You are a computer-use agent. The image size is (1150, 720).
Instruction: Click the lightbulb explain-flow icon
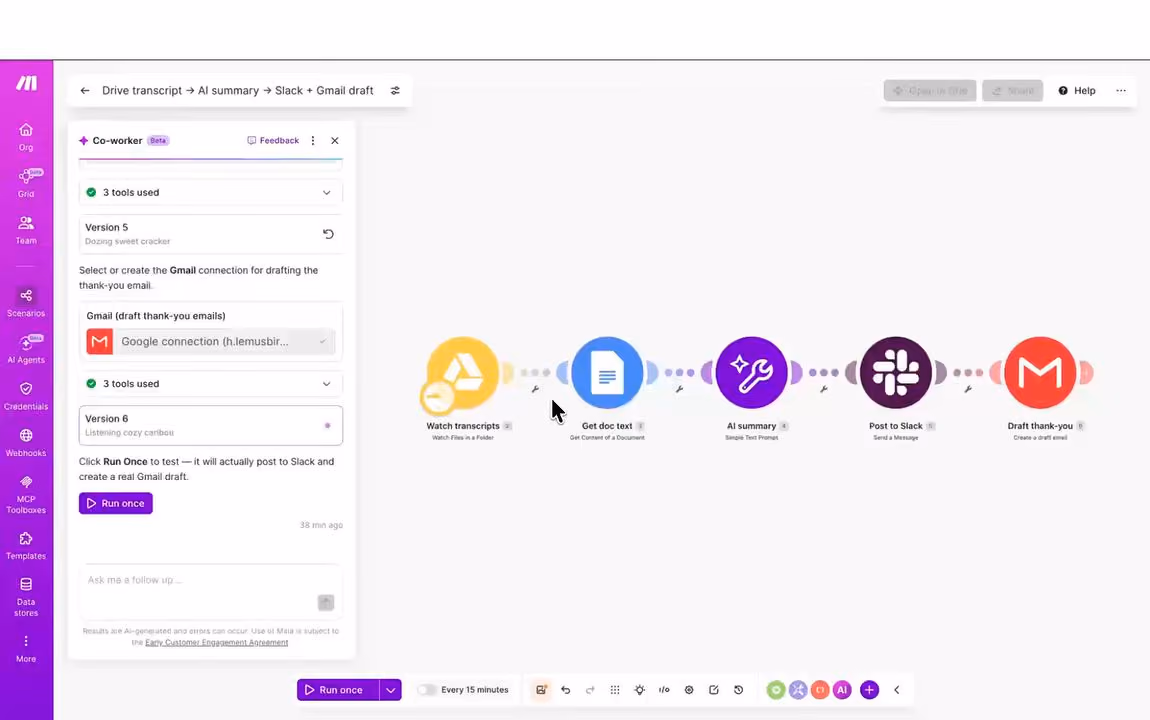click(x=640, y=689)
